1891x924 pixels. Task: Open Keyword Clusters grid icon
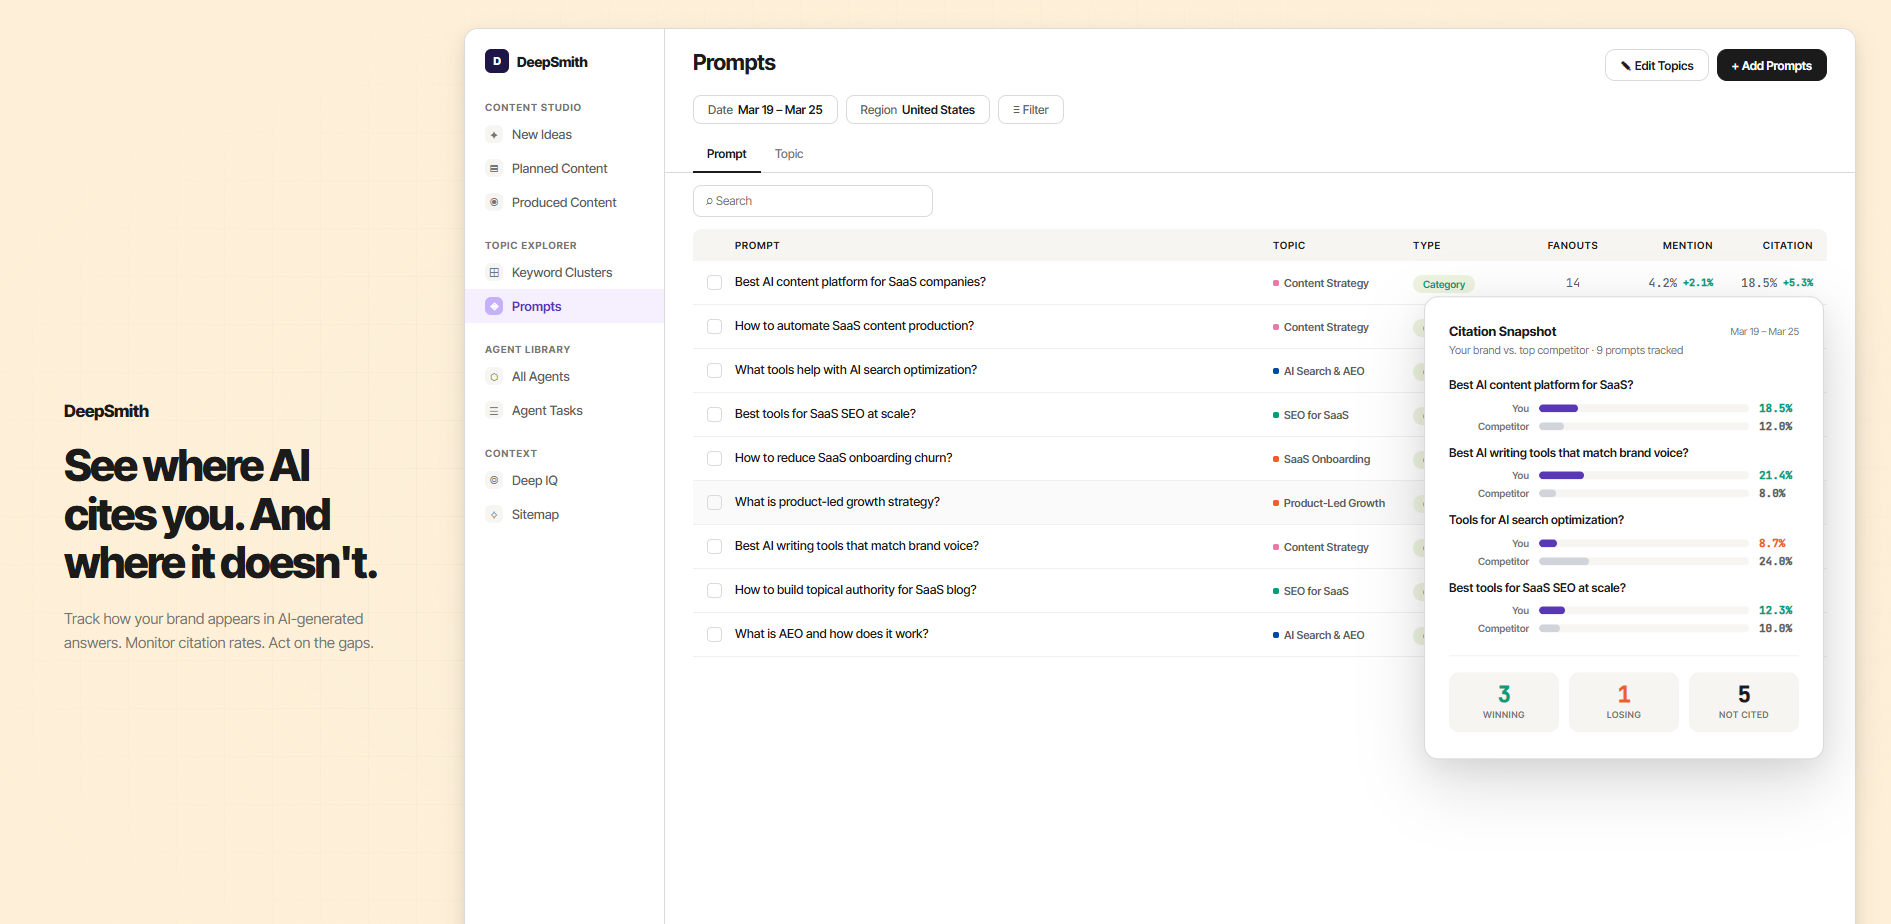coord(494,273)
